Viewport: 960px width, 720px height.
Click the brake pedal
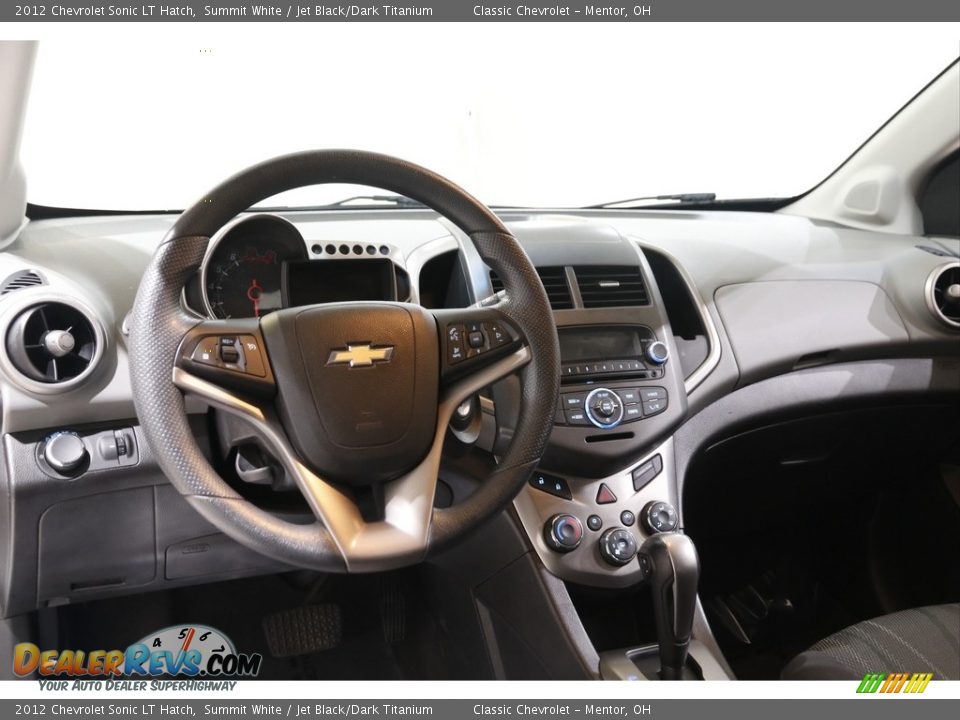(302, 629)
